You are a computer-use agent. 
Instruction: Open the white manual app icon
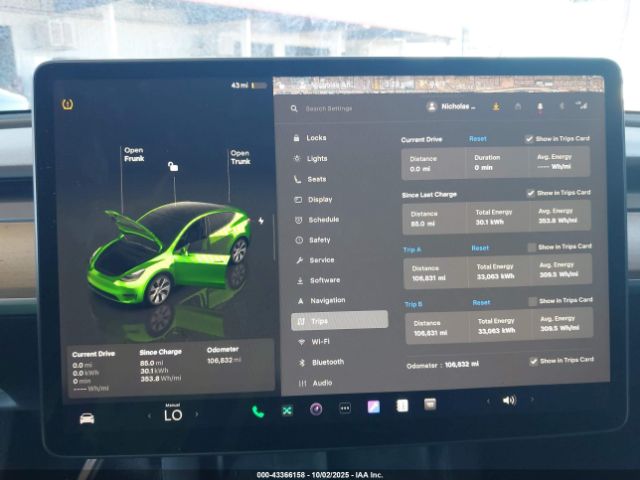(x=402, y=406)
